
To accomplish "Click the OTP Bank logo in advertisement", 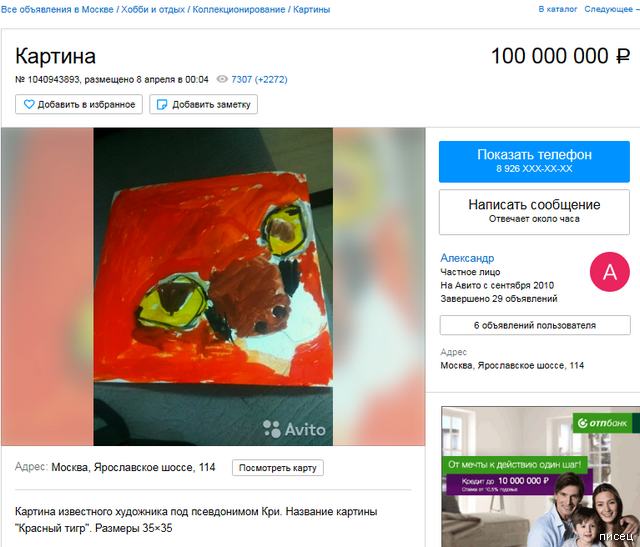I will click(602, 423).
